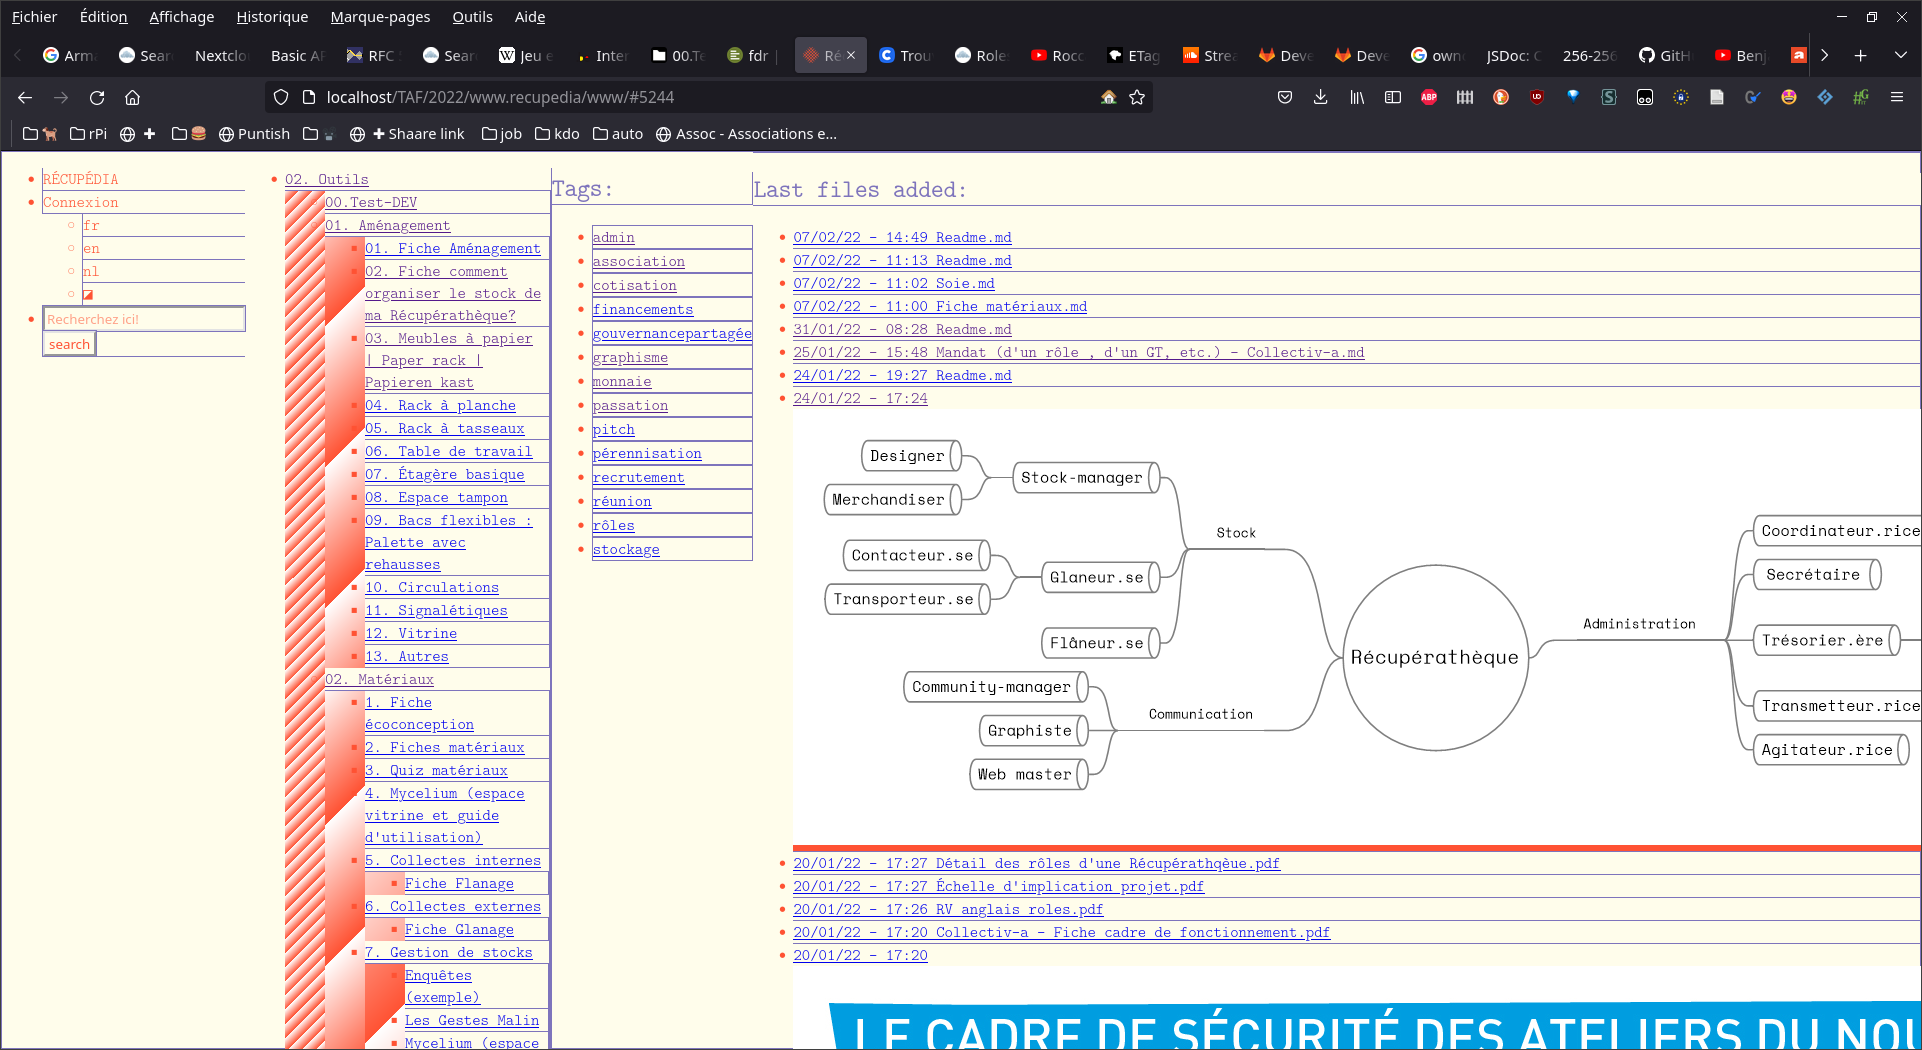Screen dimensions: 1922x1050
Task: Open the Library history icon
Action: (1357, 97)
